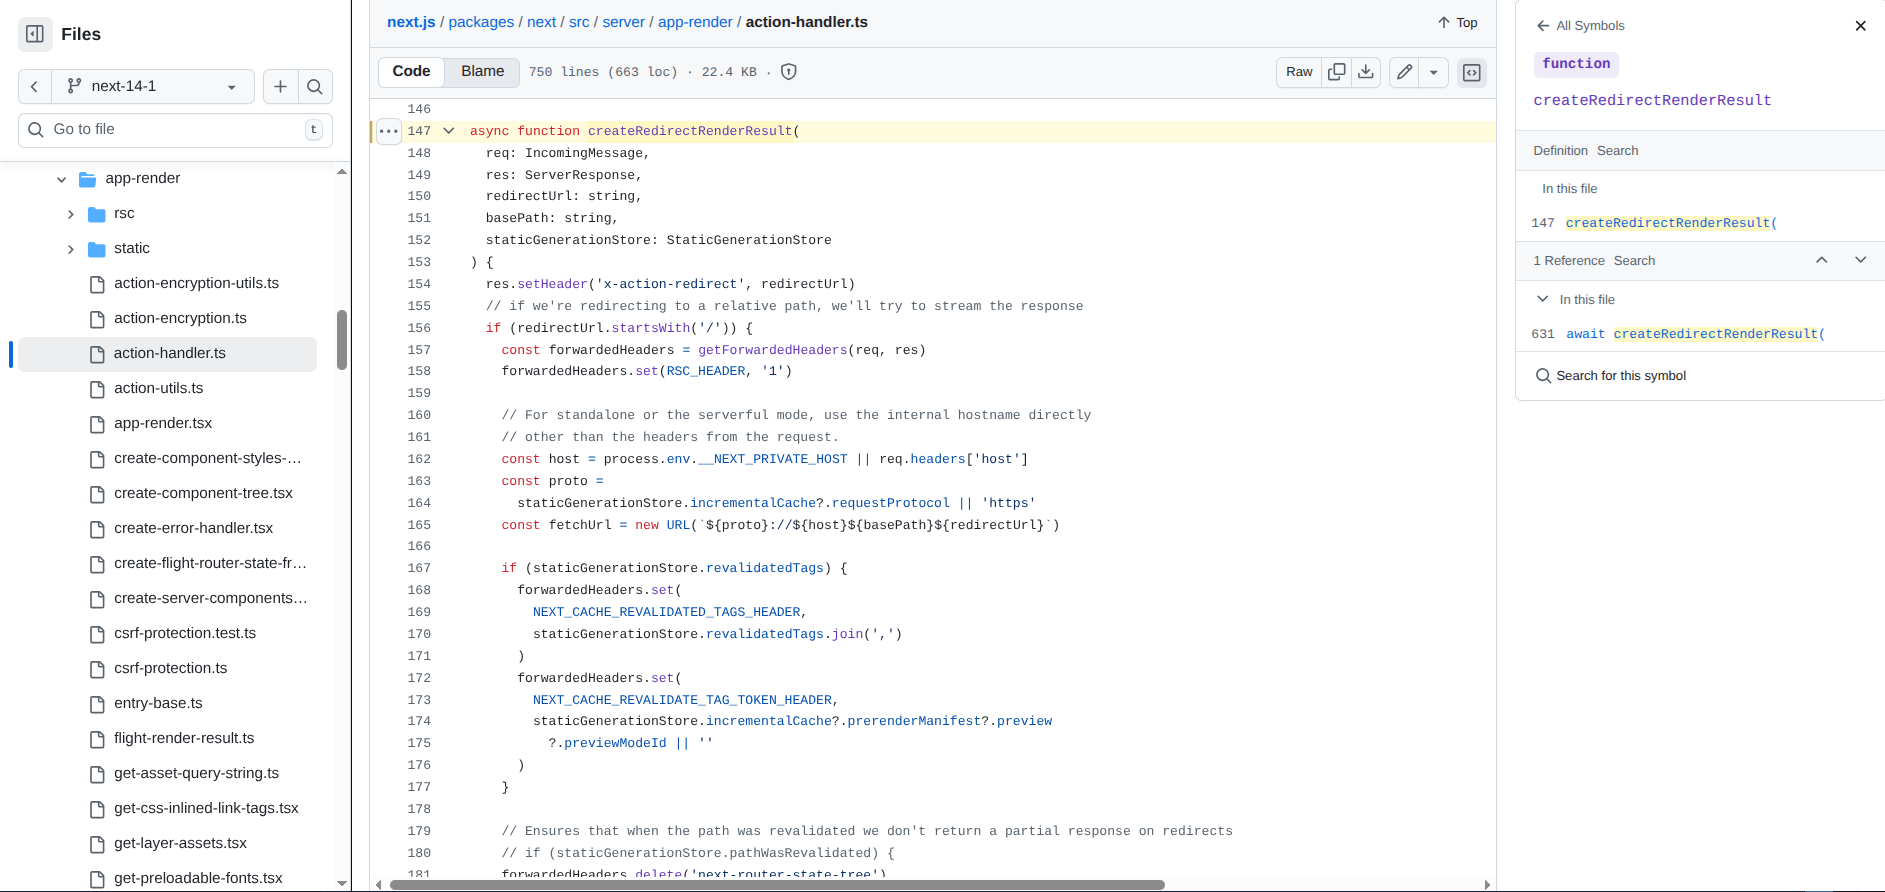Open get-asset-query-string.ts file

pos(196,774)
